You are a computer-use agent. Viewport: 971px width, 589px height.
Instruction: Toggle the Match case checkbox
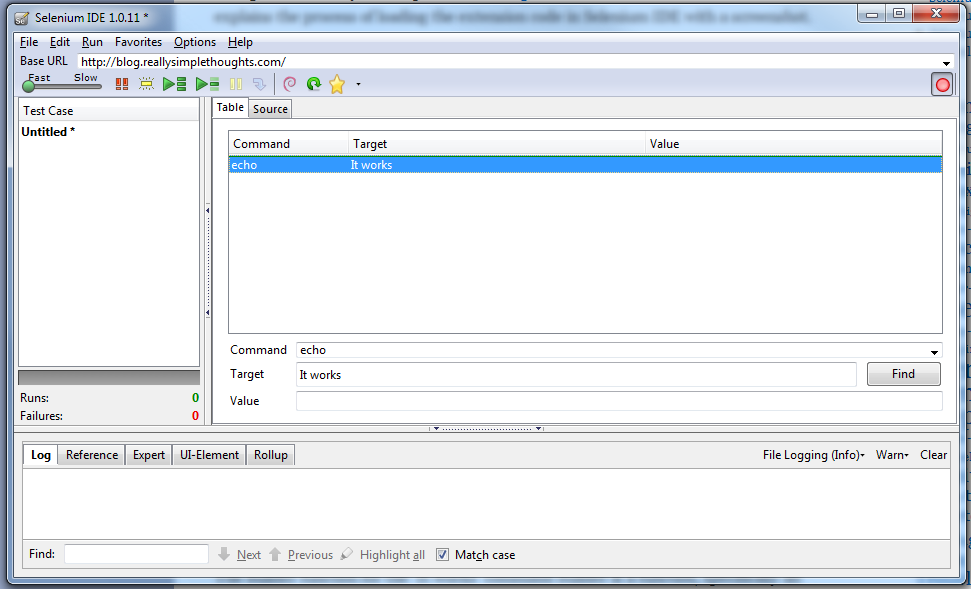[442, 554]
